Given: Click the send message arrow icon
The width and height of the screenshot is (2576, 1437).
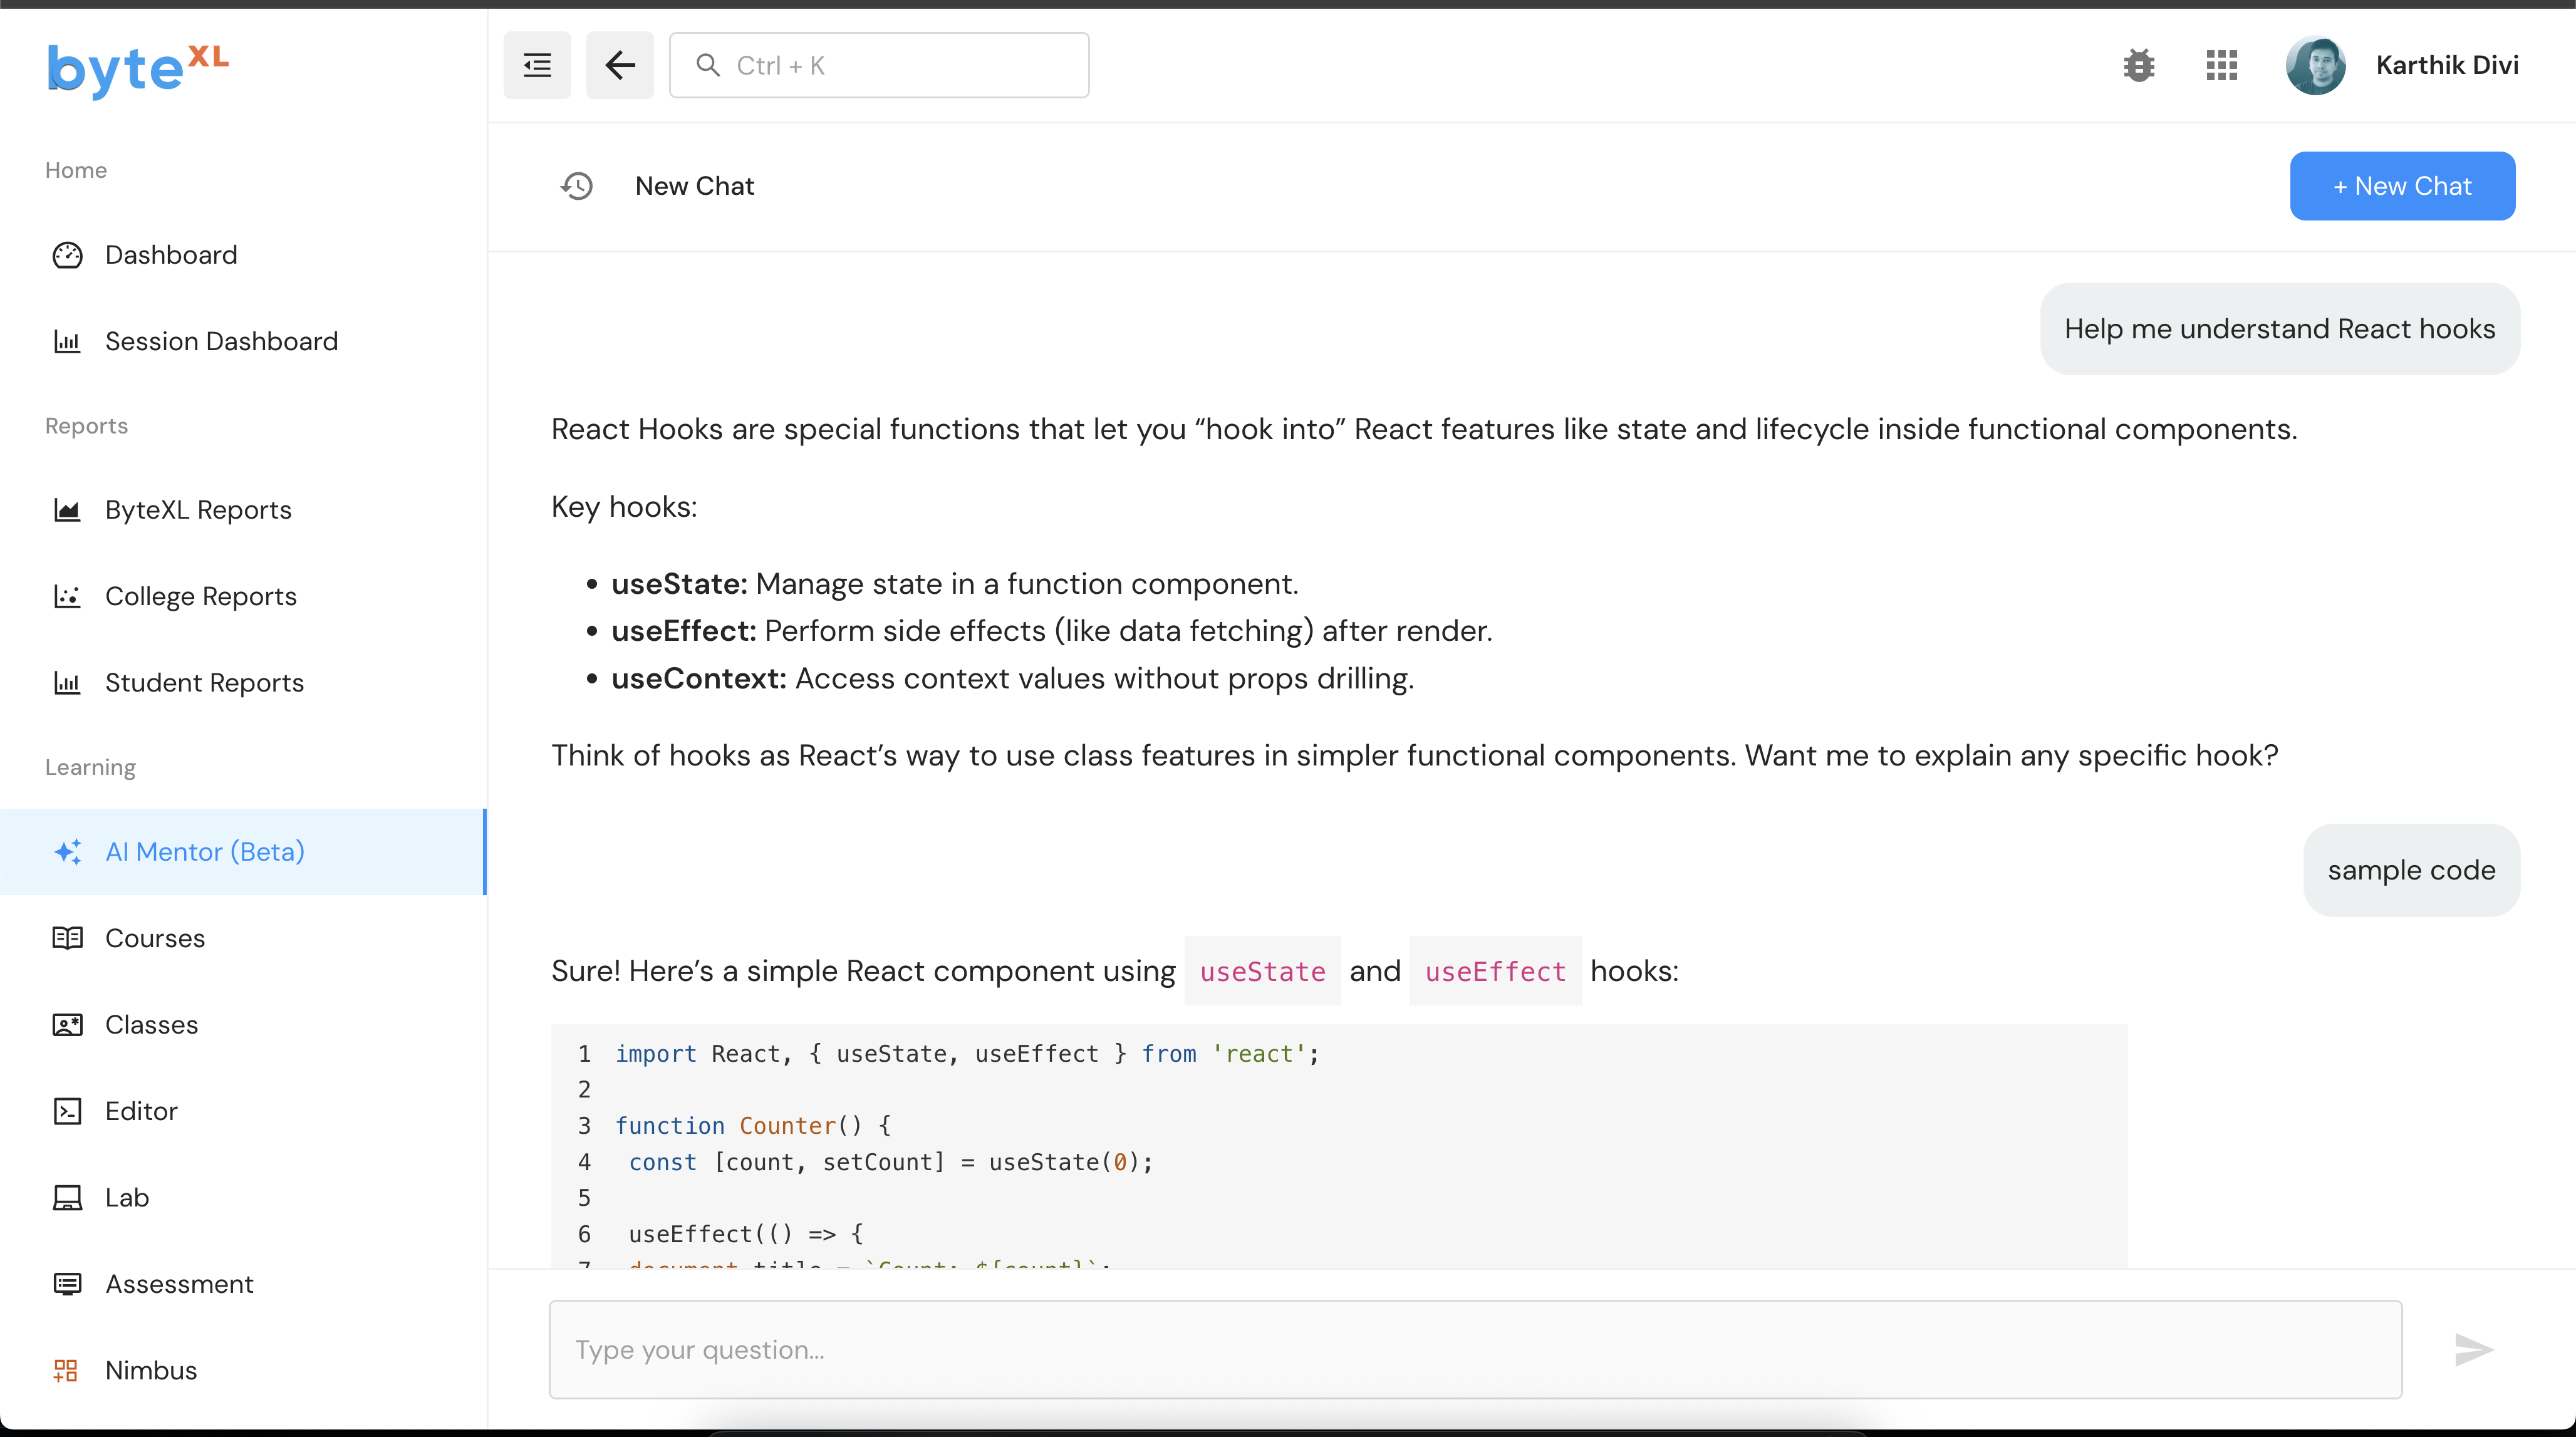Looking at the screenshot, I should coord(2473,1349).
